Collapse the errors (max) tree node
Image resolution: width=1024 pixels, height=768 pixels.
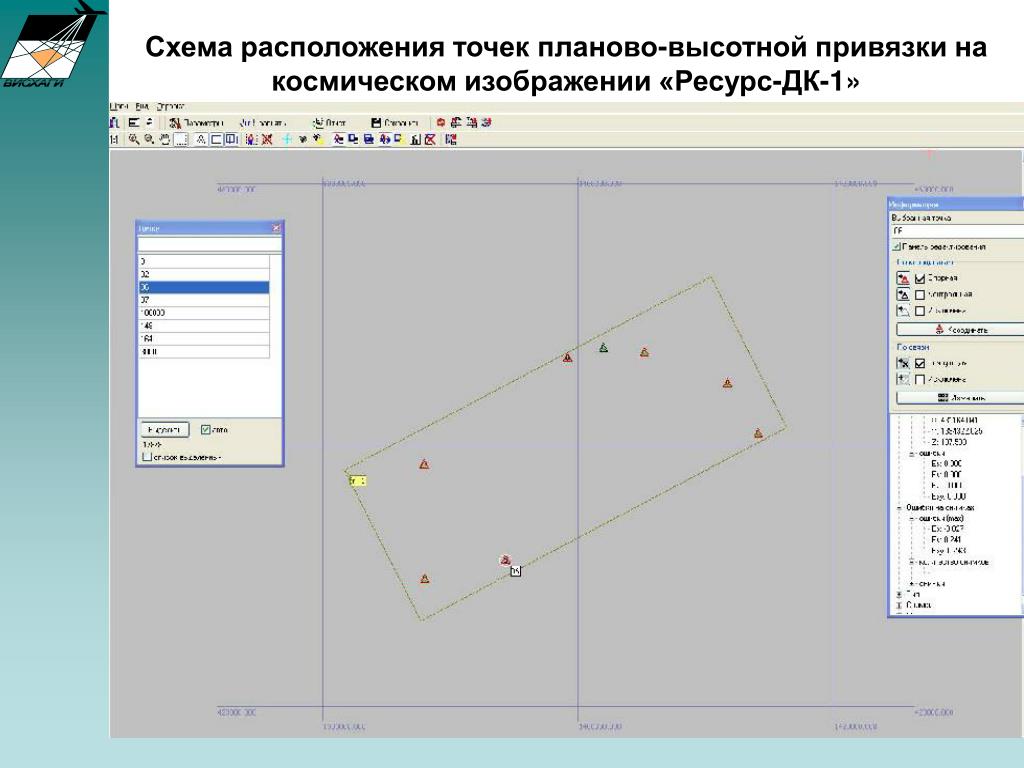tap(912, 519)
